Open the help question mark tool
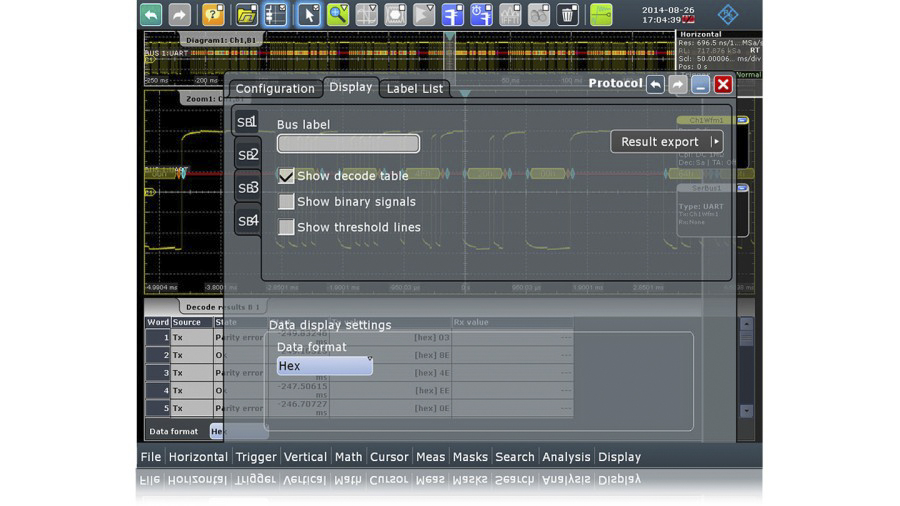 click(213, 14)
